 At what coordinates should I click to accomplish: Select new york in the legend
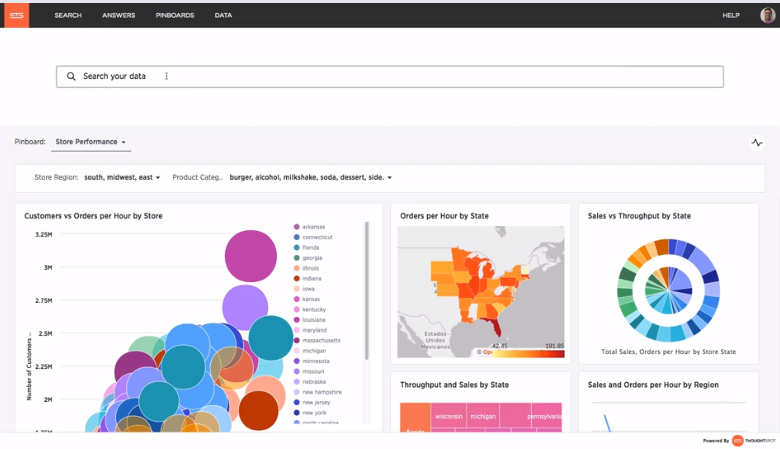[x=310, y=413]
